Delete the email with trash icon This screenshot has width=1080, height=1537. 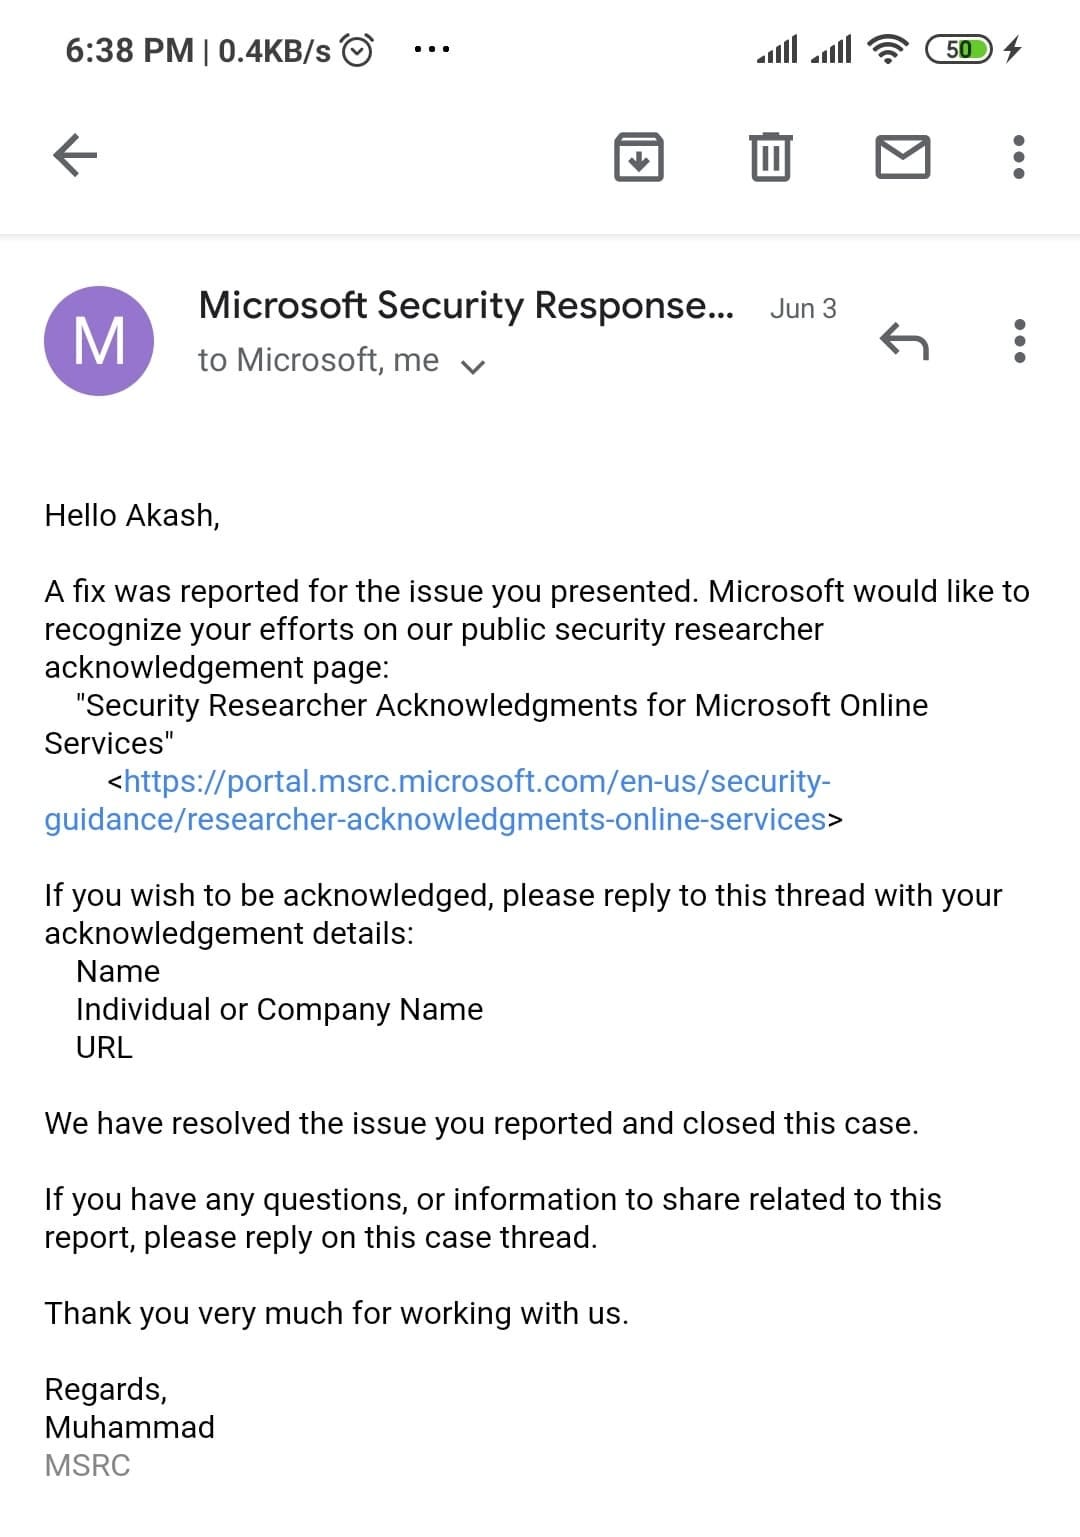pos(770,157)
